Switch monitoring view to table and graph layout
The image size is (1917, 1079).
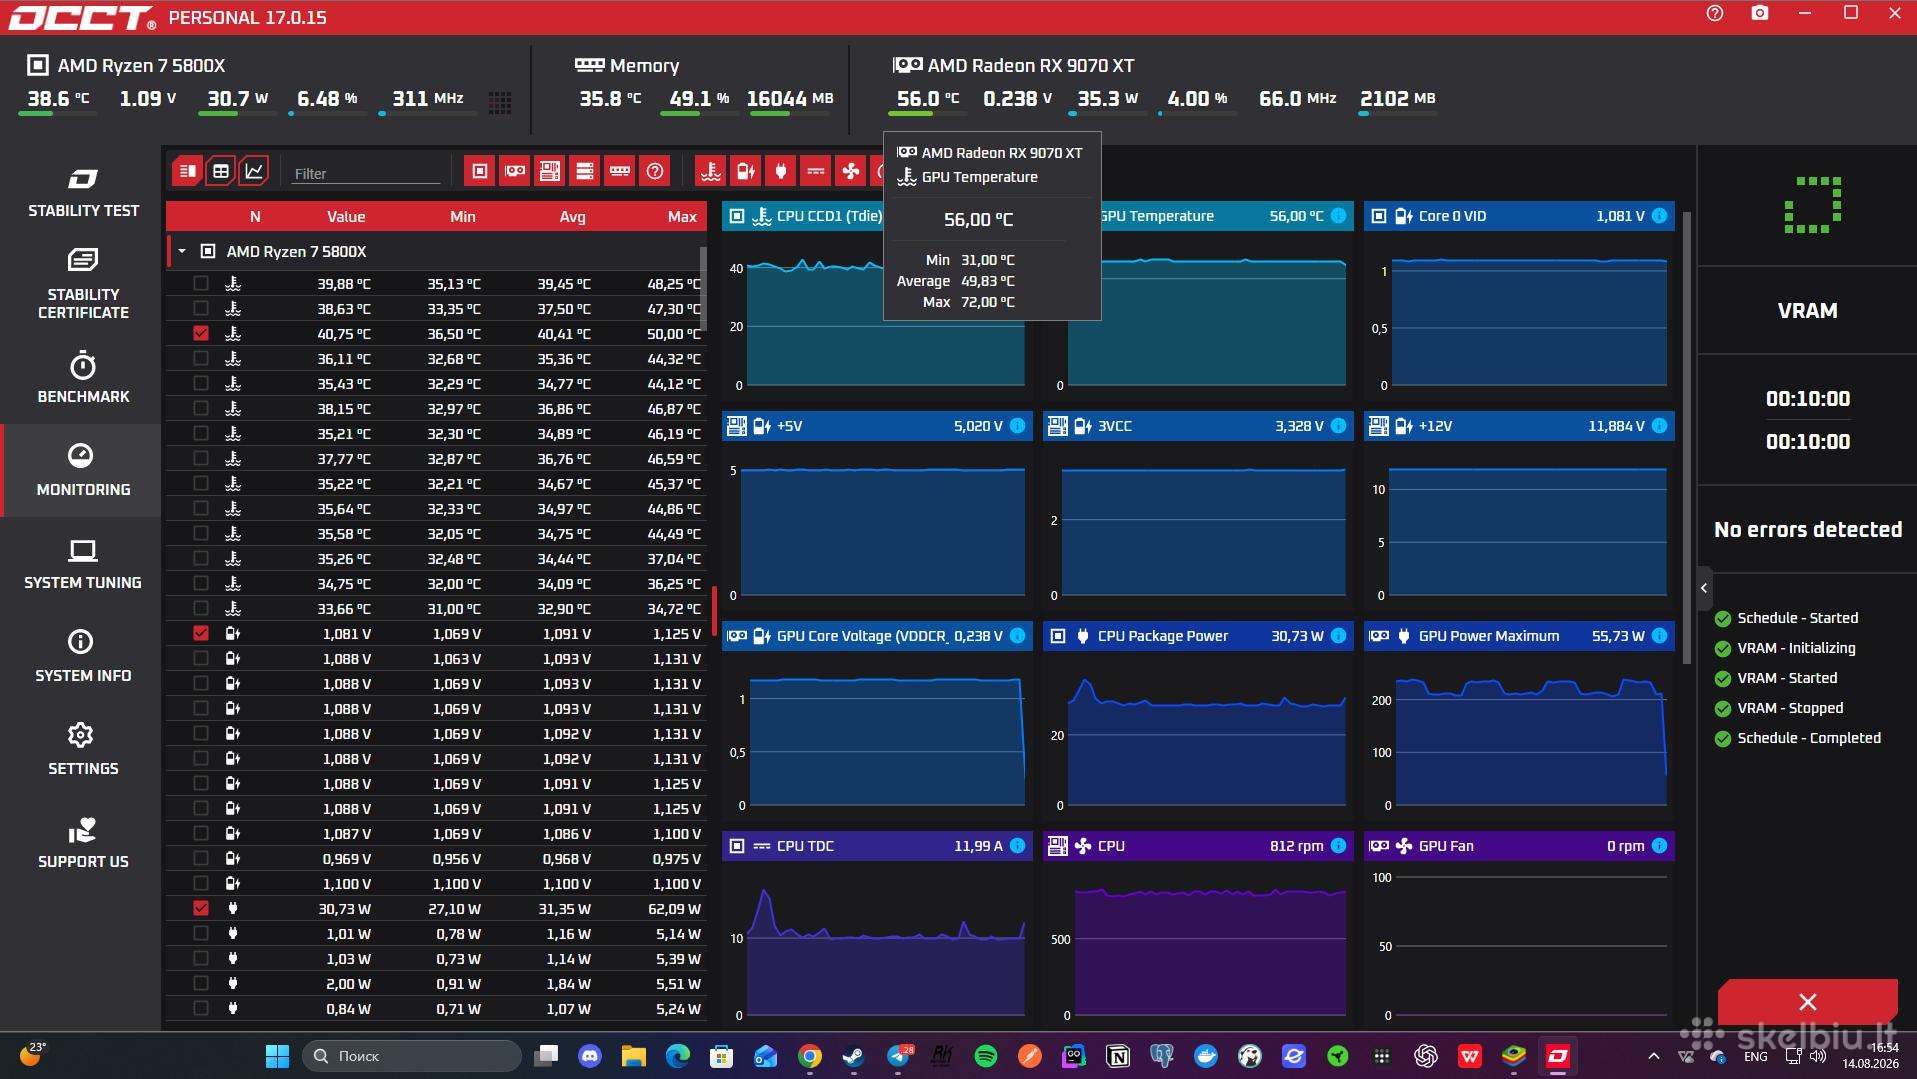click(x=187, y=171)
